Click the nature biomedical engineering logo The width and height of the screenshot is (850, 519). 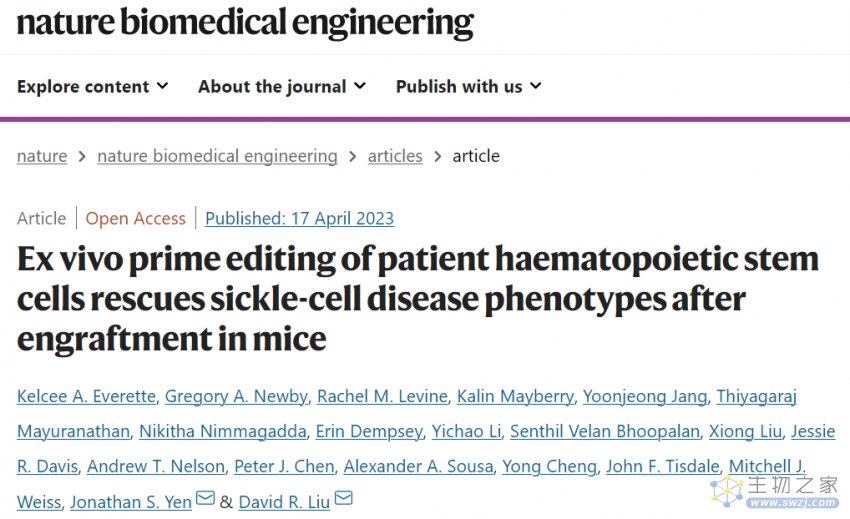click(246, 23)
